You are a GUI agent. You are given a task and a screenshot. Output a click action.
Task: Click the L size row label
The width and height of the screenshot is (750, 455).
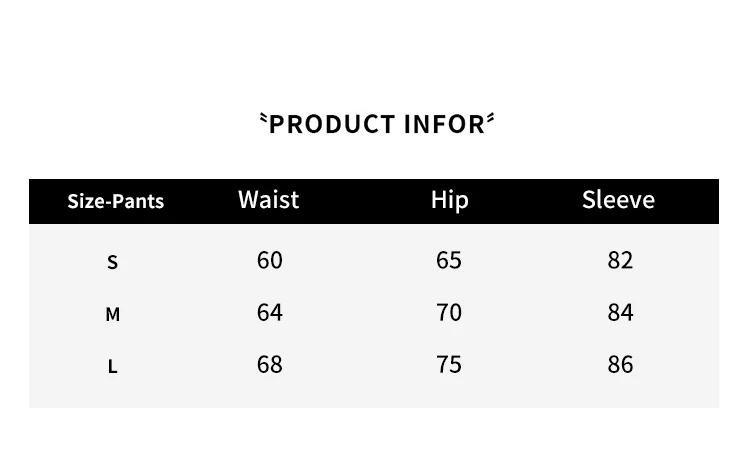[x=112, y=367]
